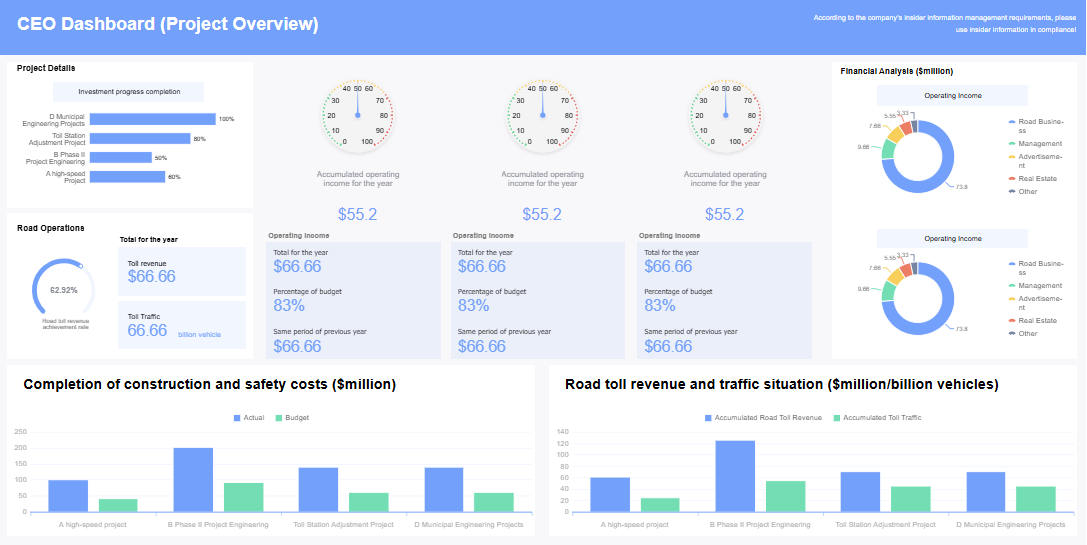Click Actual bar for A high-speed project construction costs
This screenshot has width=1087, height=545.
click(x=68, y=496)
